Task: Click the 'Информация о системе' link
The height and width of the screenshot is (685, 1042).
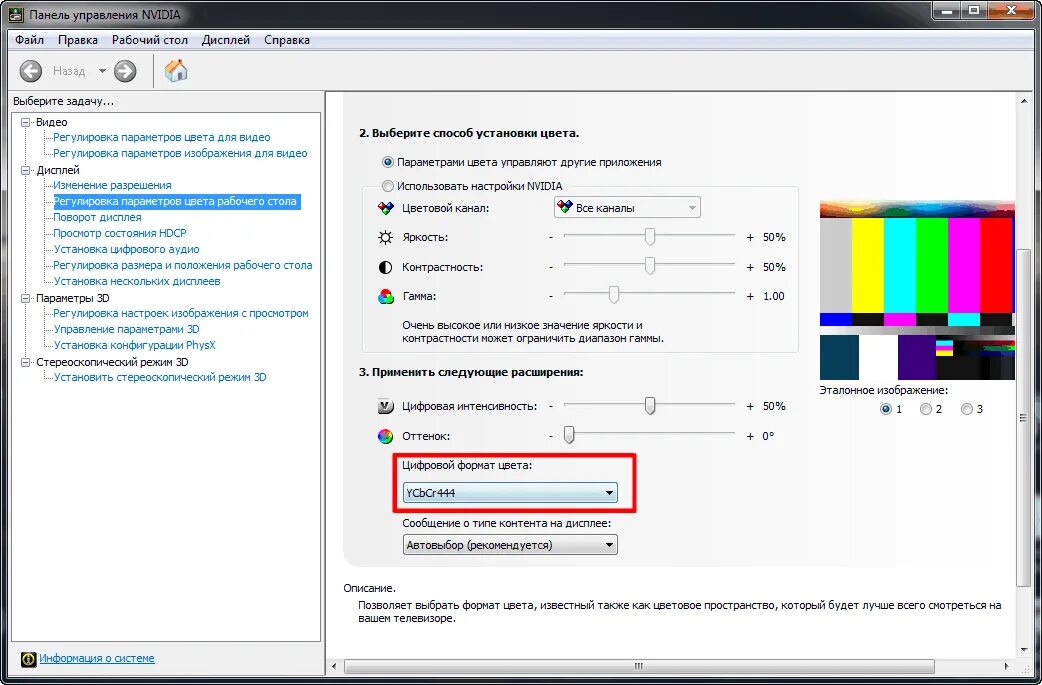Action: coord(97,658)
